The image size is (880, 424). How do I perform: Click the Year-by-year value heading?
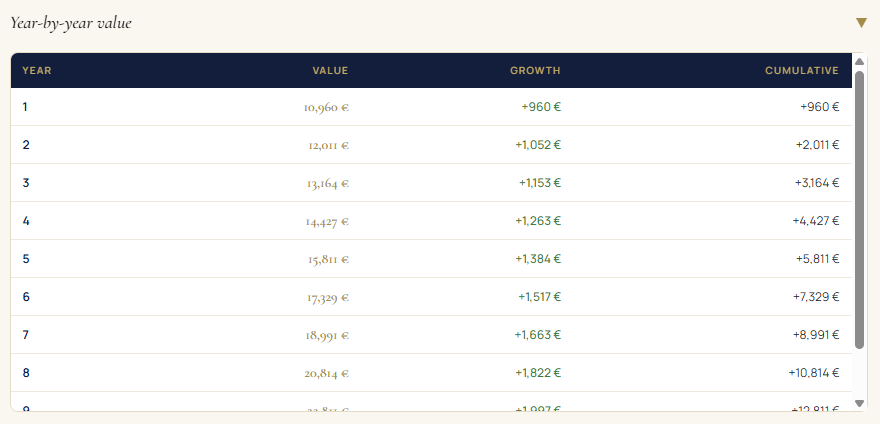pyautogui.click(x=71, y=23)
